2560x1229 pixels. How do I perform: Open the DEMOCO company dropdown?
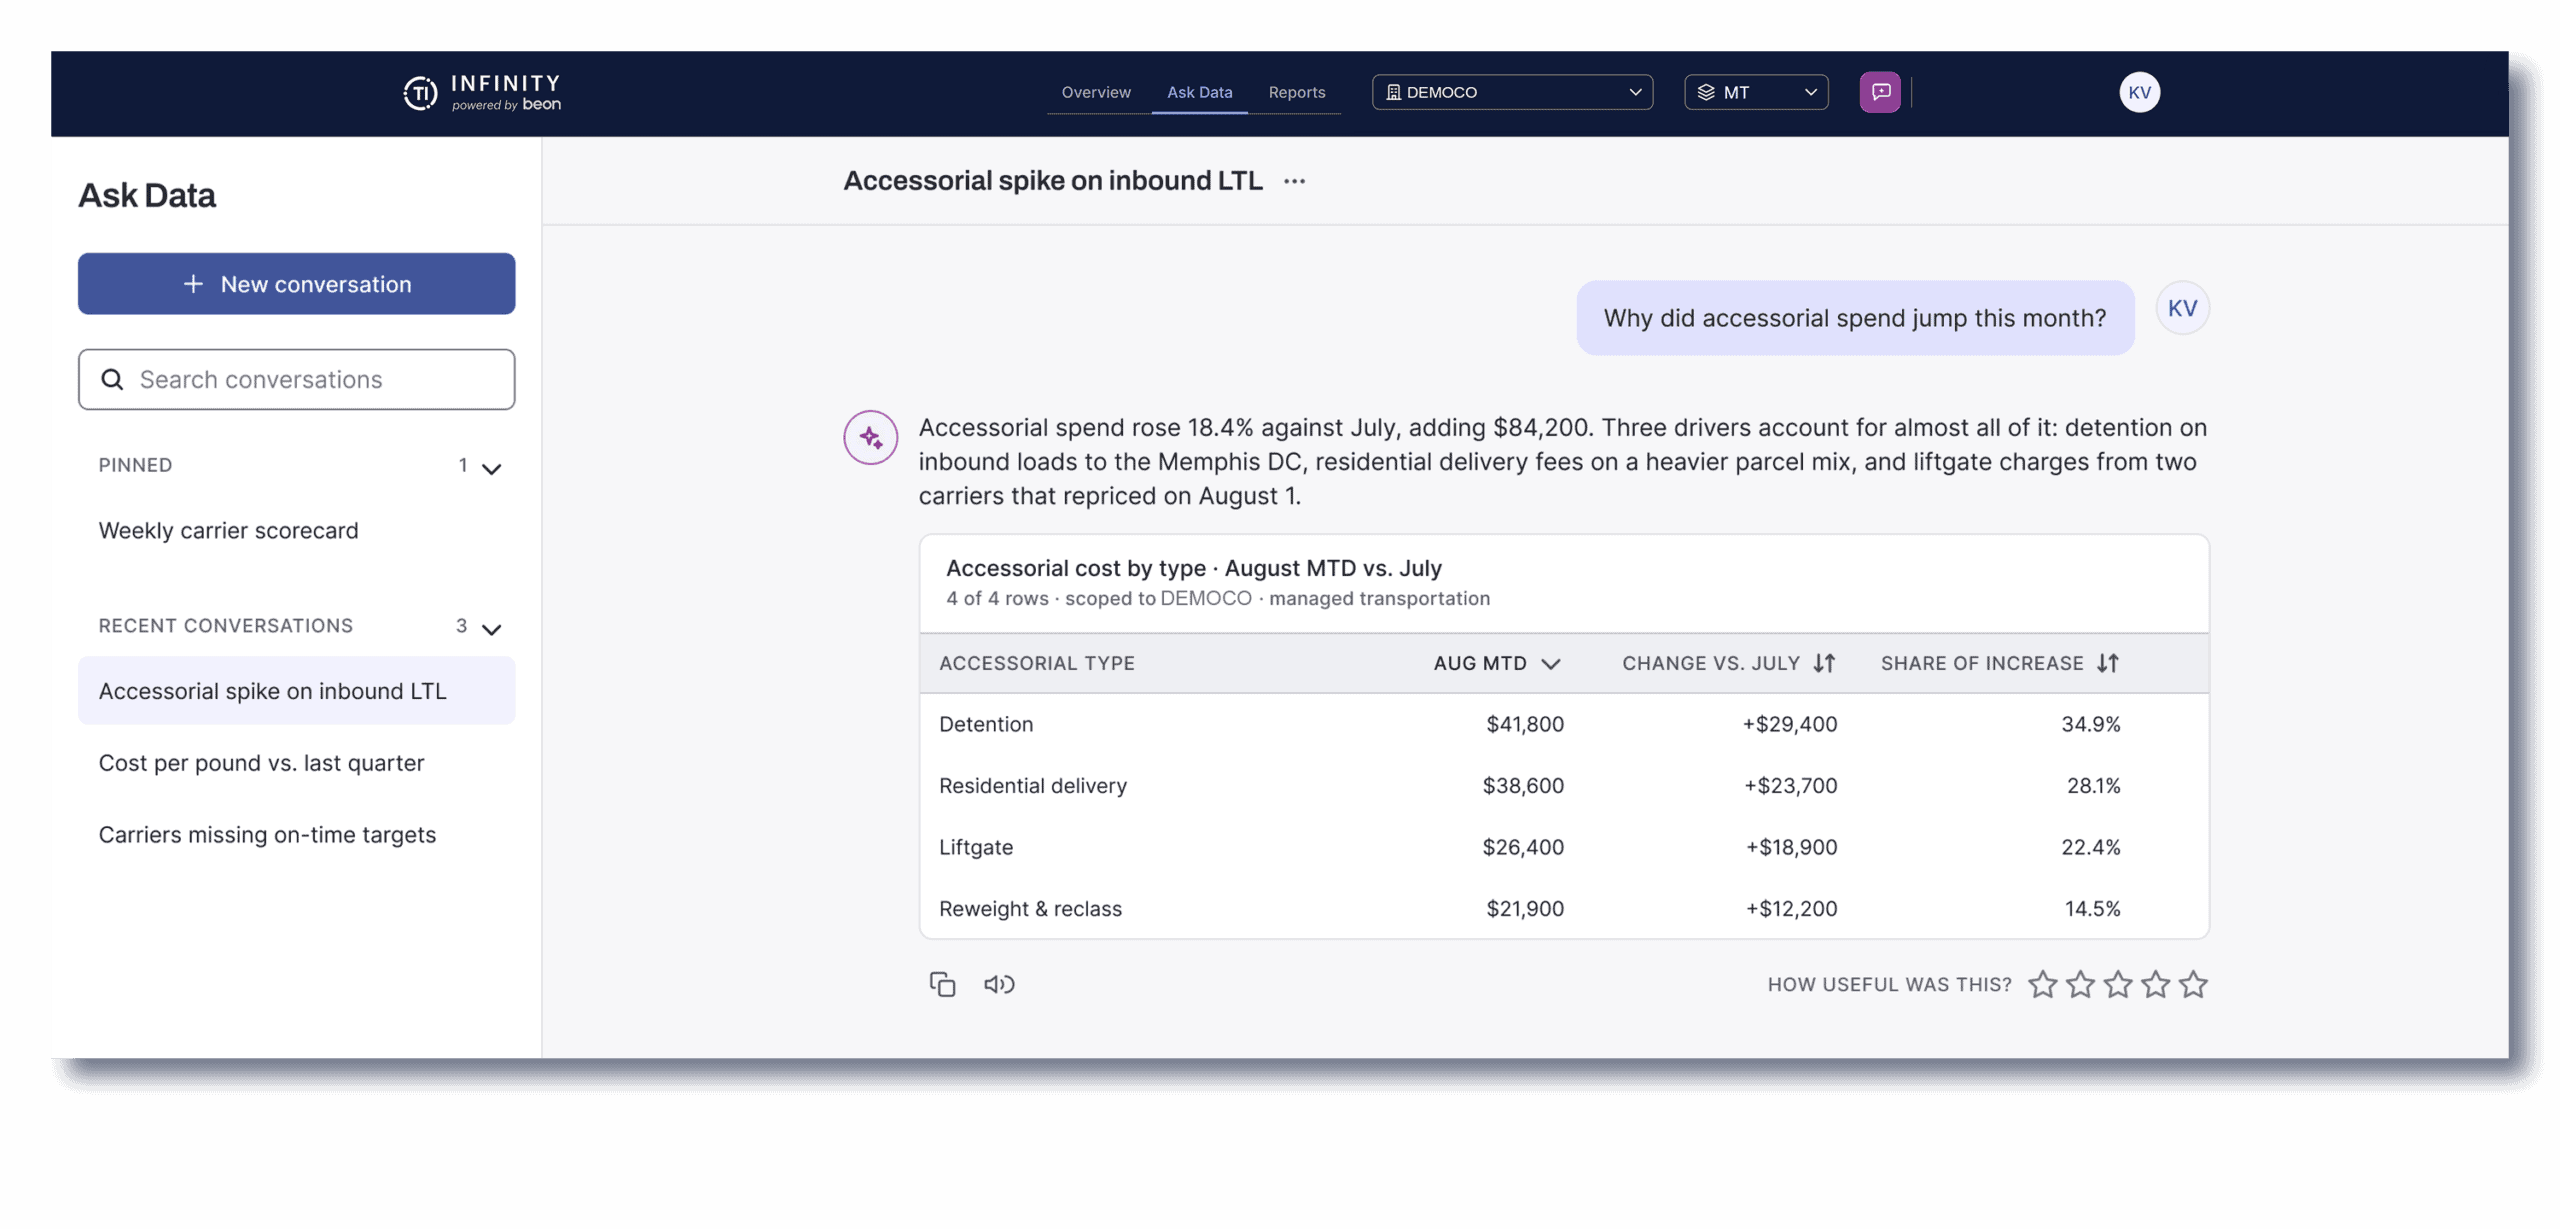1512,92
